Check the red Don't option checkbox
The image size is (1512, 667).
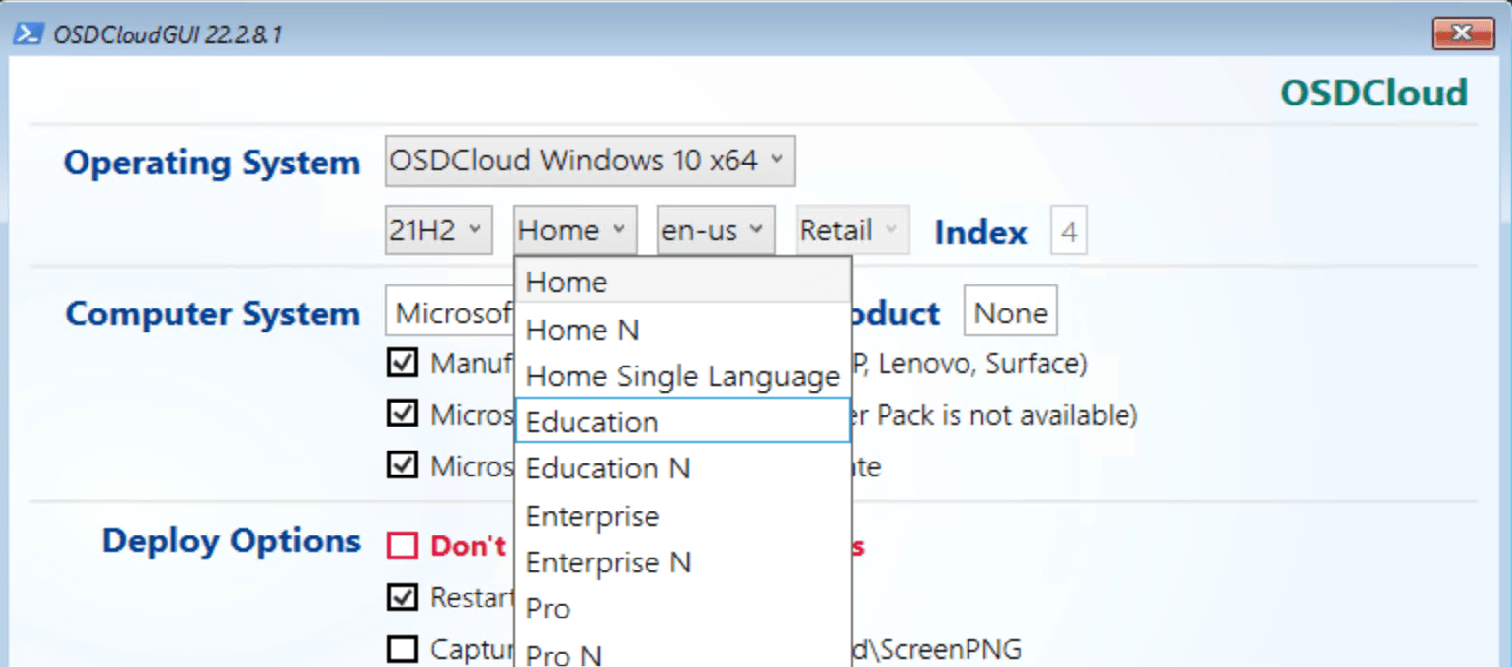click(x=402, y=545)
